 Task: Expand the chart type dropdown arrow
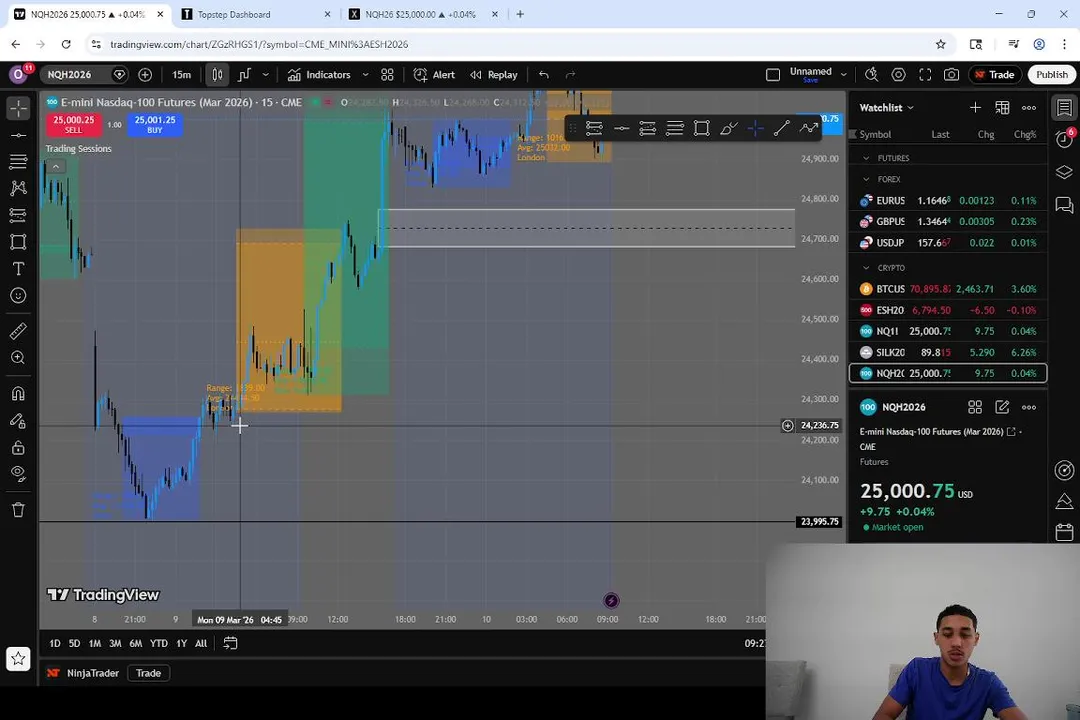pos(265,74)
